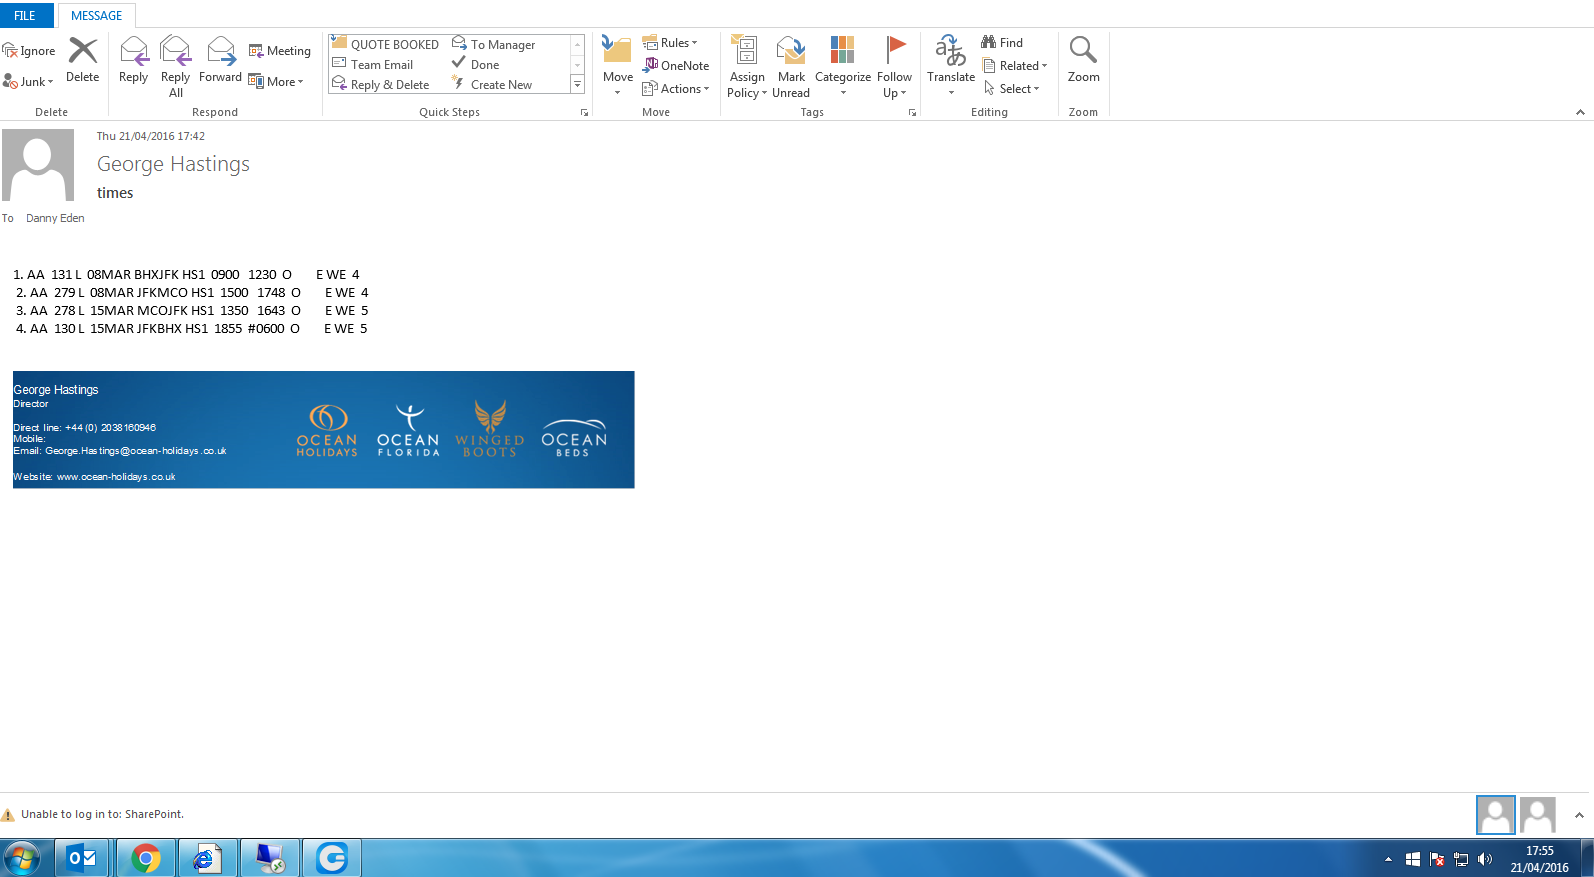The image size is (1594, 877).
Task: Expand the Quick Steps gallery
Action: (577, 86)
